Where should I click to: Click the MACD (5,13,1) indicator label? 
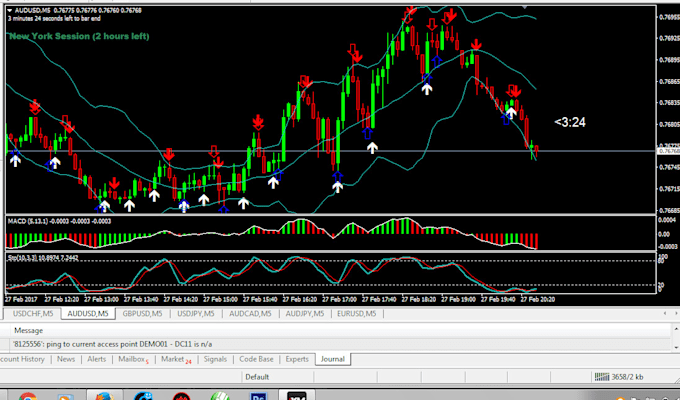click(x=59, y=221)
